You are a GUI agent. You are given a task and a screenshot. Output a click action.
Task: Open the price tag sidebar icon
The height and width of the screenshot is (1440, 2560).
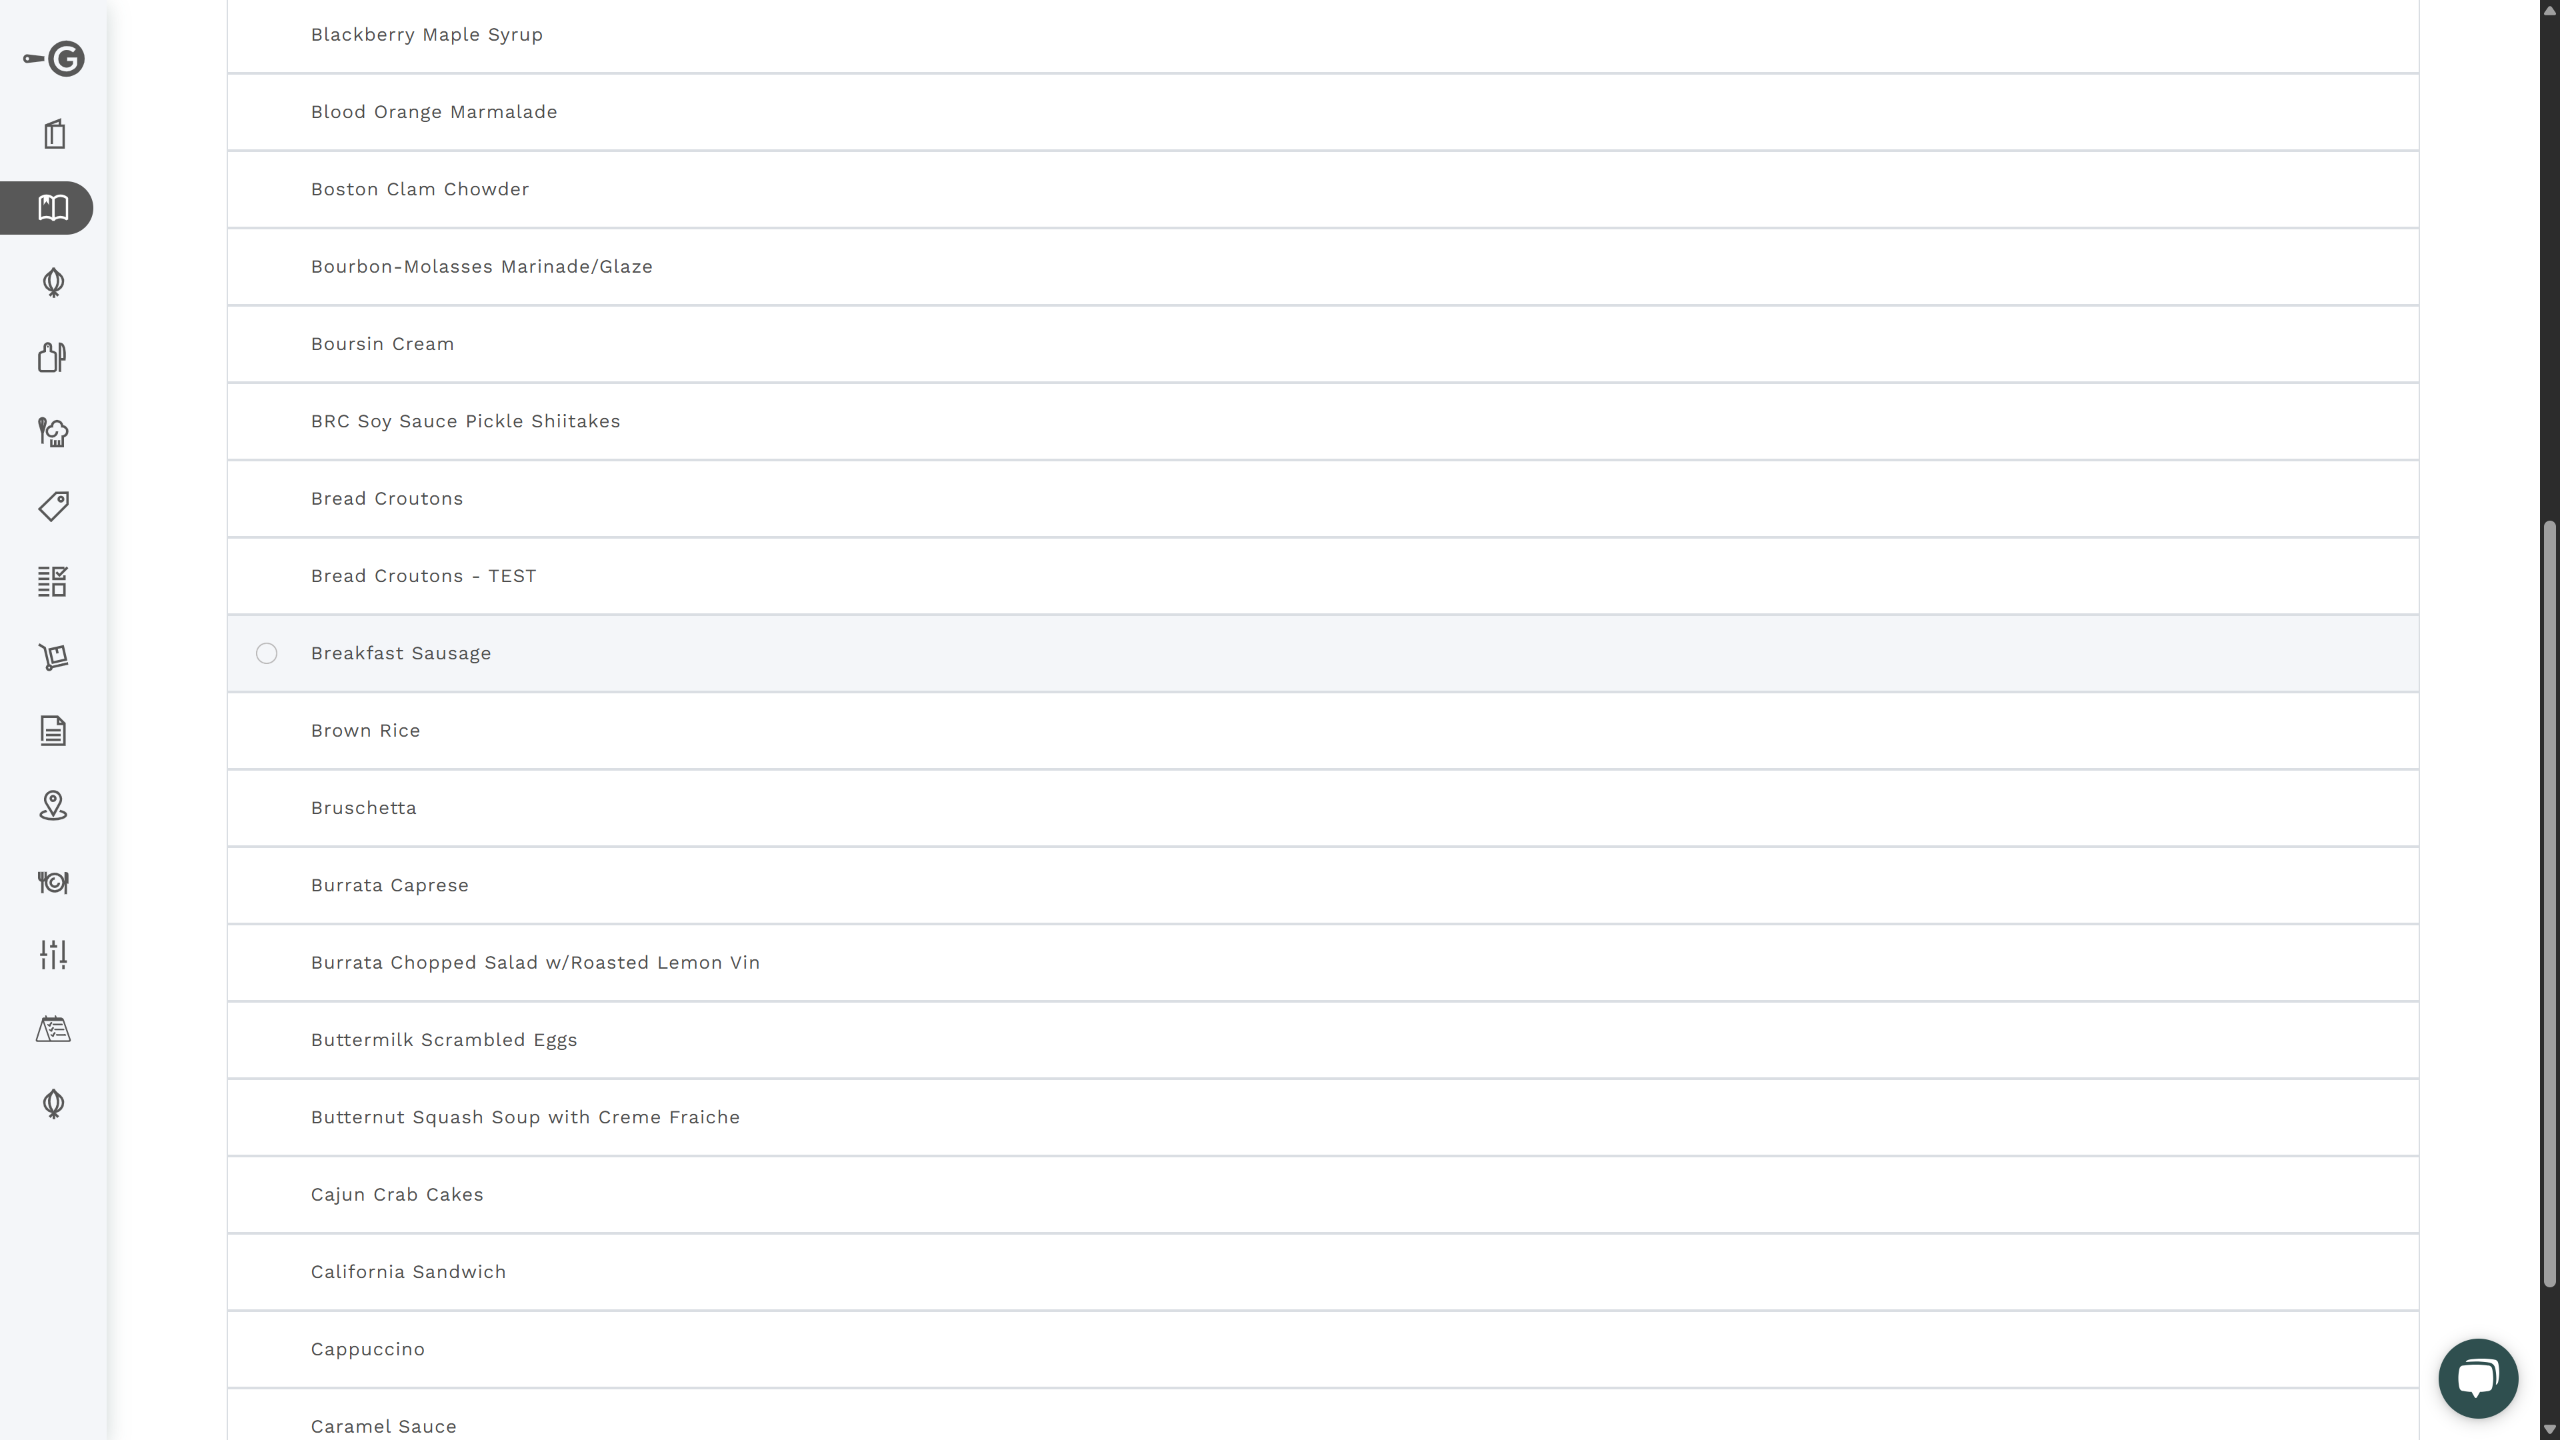53,506
